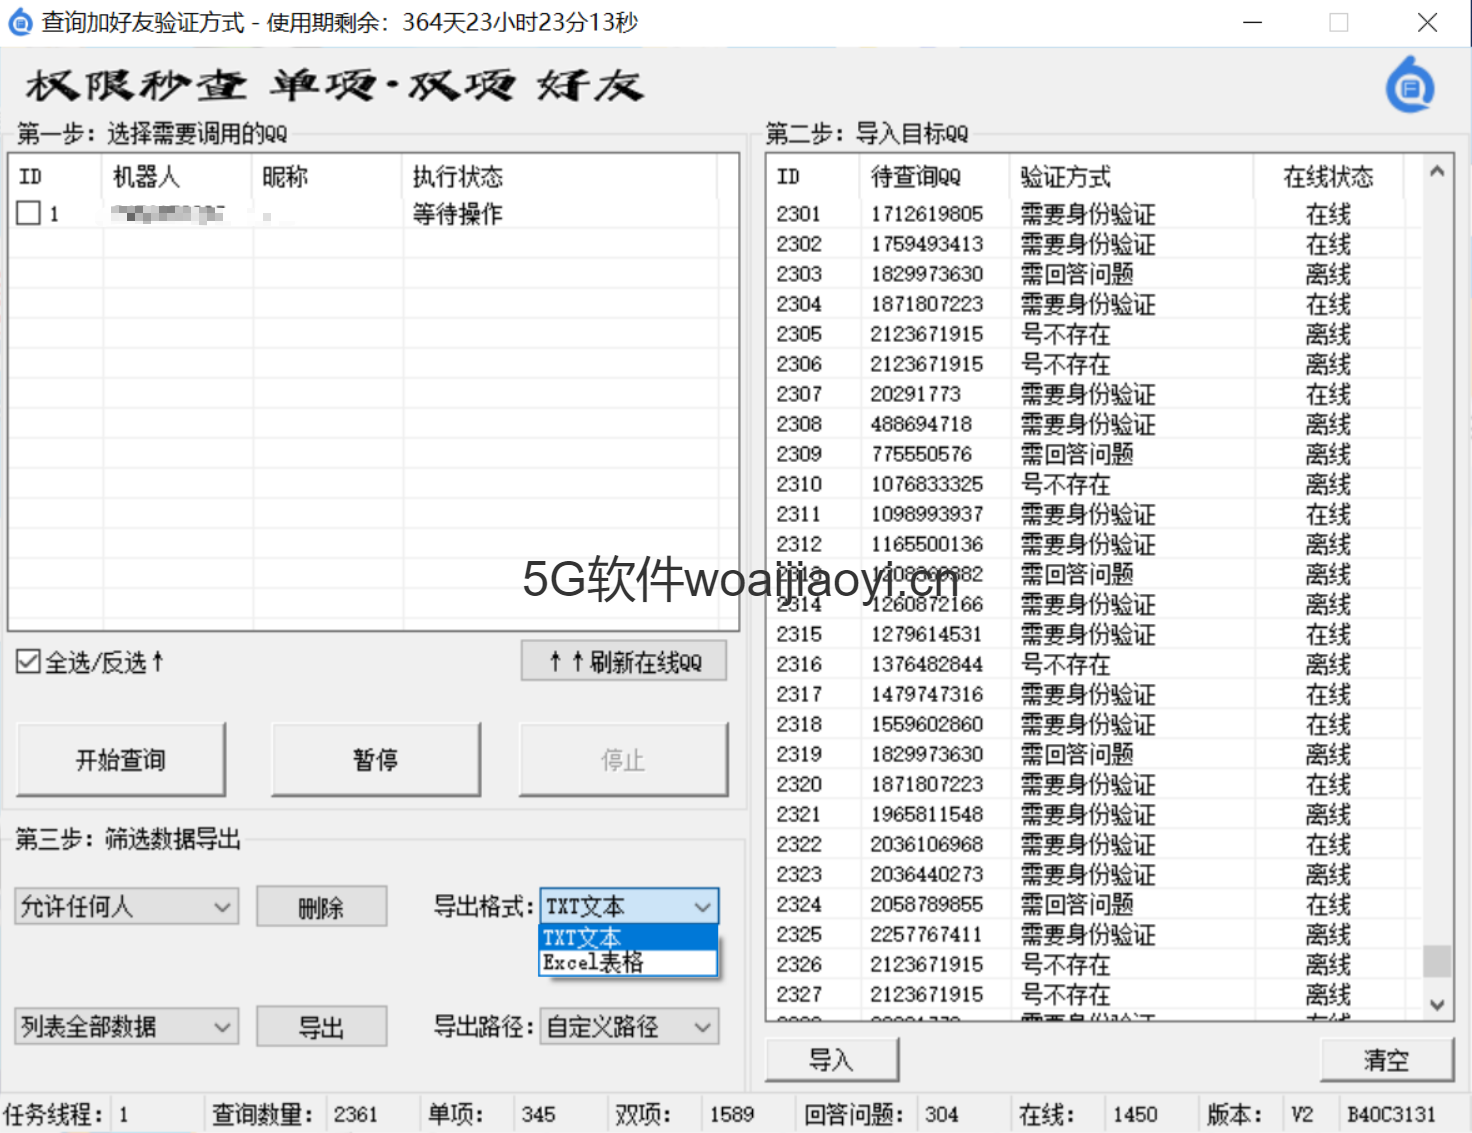Select QQ number 1279614531
1472x1133 pixels.
tap(926, 634)
